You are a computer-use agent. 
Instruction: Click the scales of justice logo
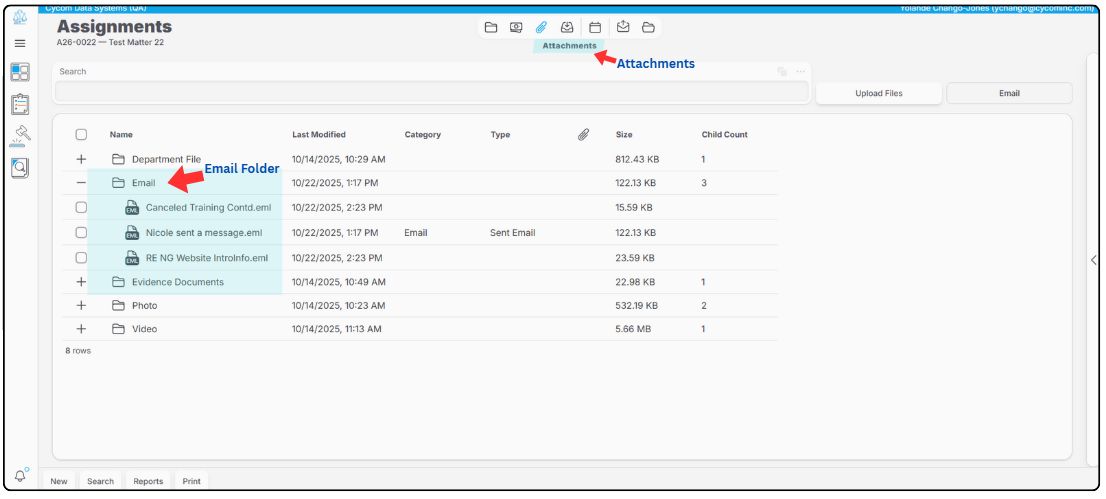(x=20, y=16)
